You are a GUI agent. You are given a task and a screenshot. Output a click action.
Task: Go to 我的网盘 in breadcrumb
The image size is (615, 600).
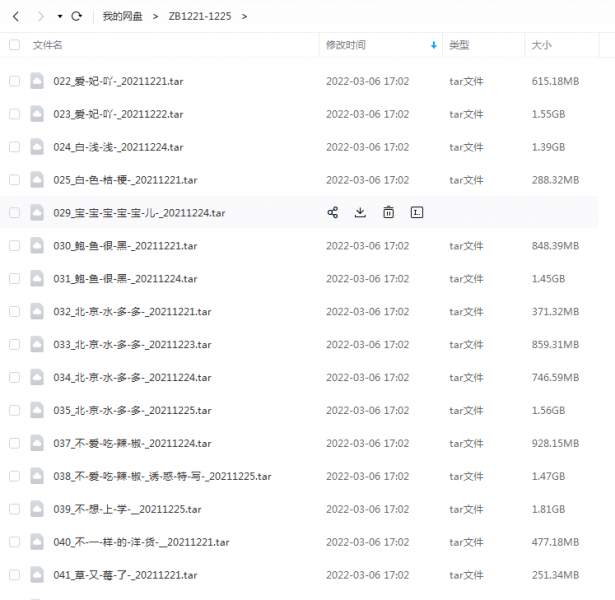[x=122, y=17]
